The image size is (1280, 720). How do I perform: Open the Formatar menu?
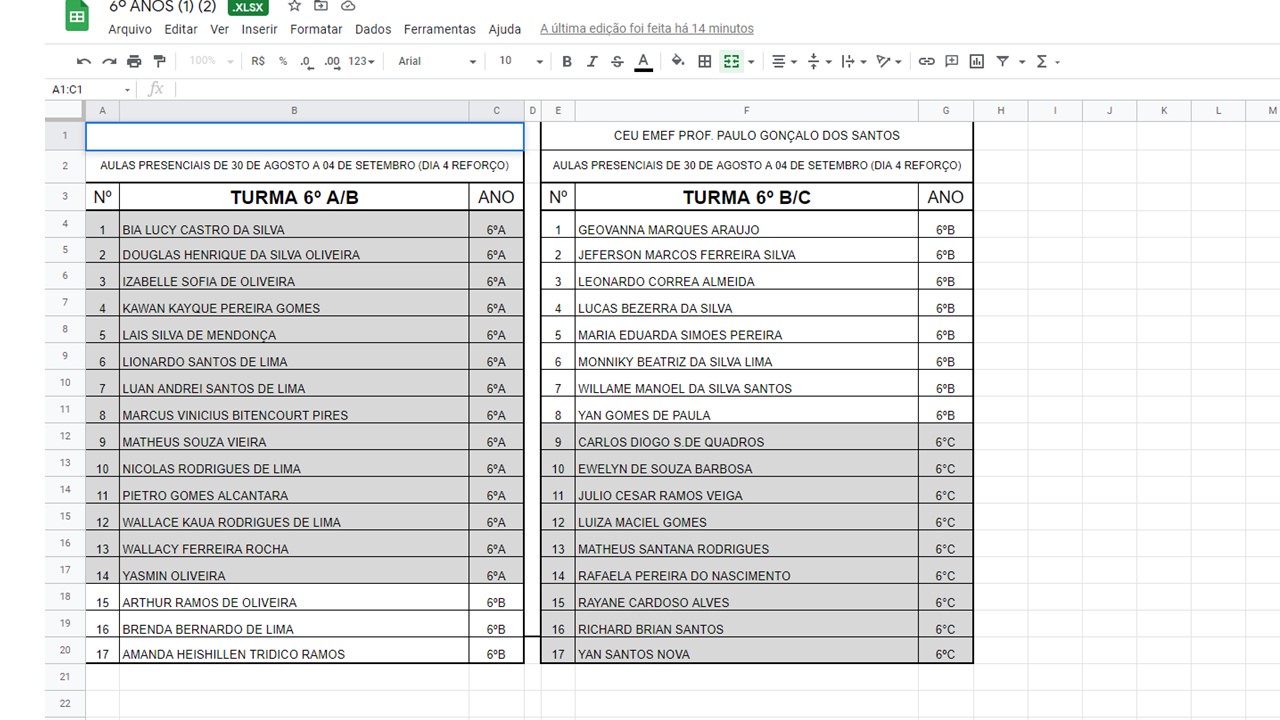pos(317,29)
